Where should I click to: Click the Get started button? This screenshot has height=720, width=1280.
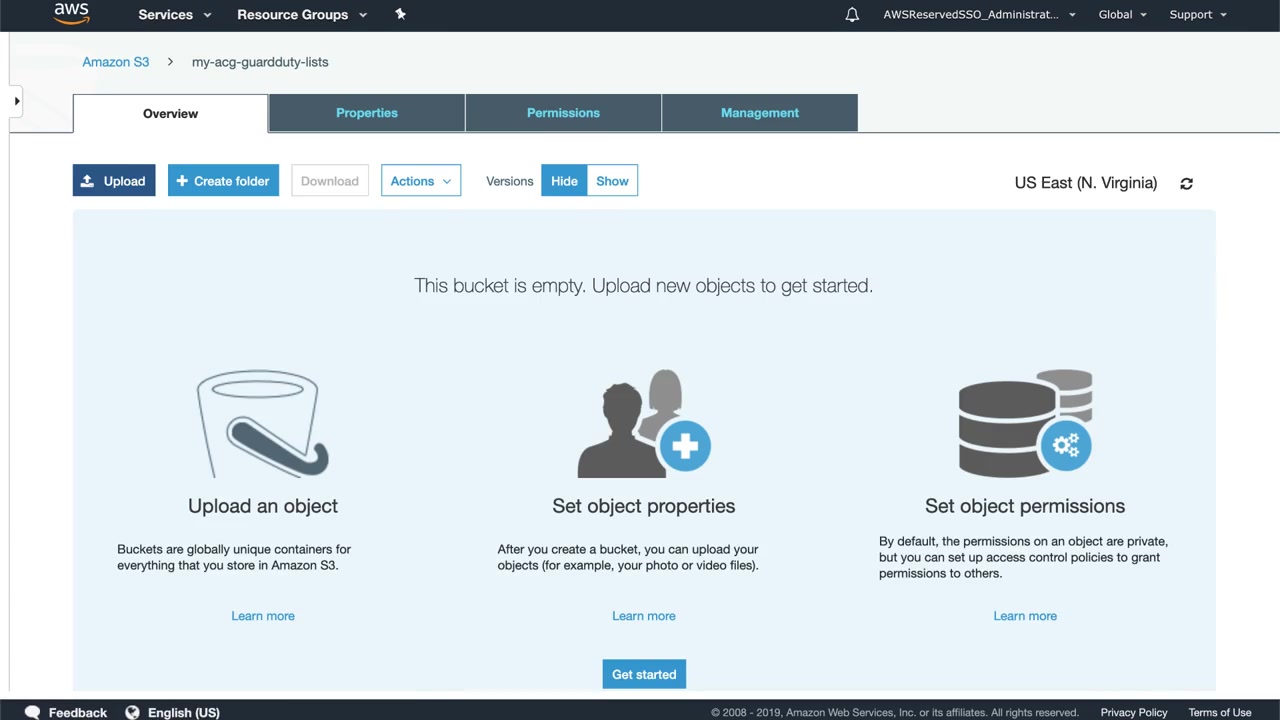(644, 674)
